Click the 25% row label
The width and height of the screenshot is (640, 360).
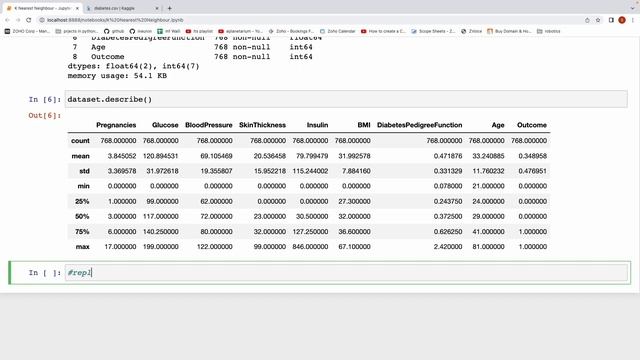(82, 201)
